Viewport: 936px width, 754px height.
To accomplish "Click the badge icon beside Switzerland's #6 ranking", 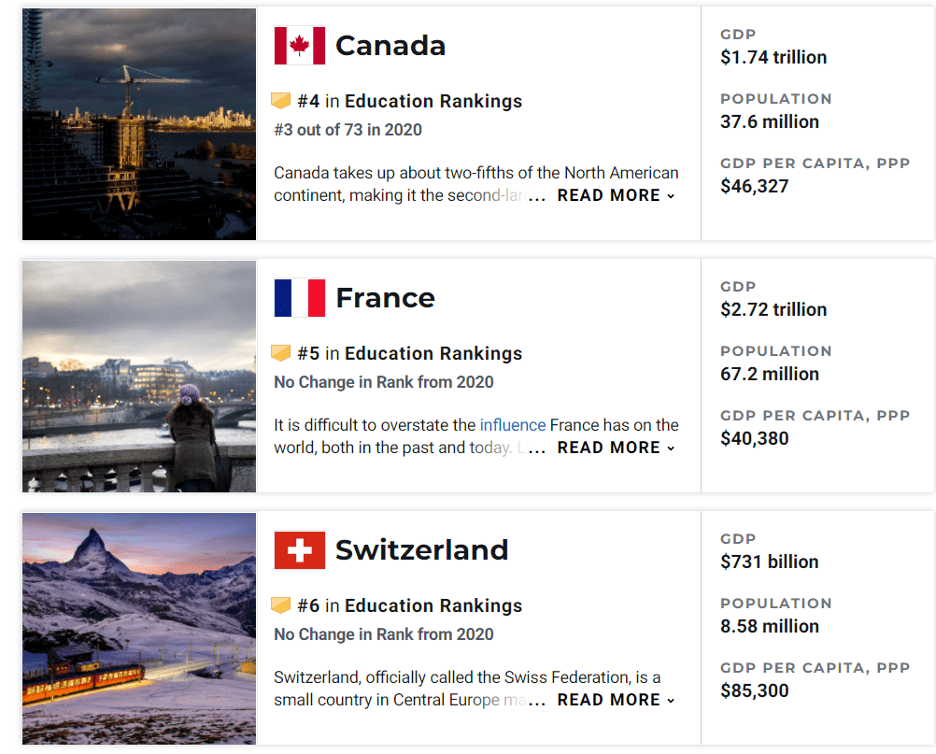I will click(x=281, y=605).
